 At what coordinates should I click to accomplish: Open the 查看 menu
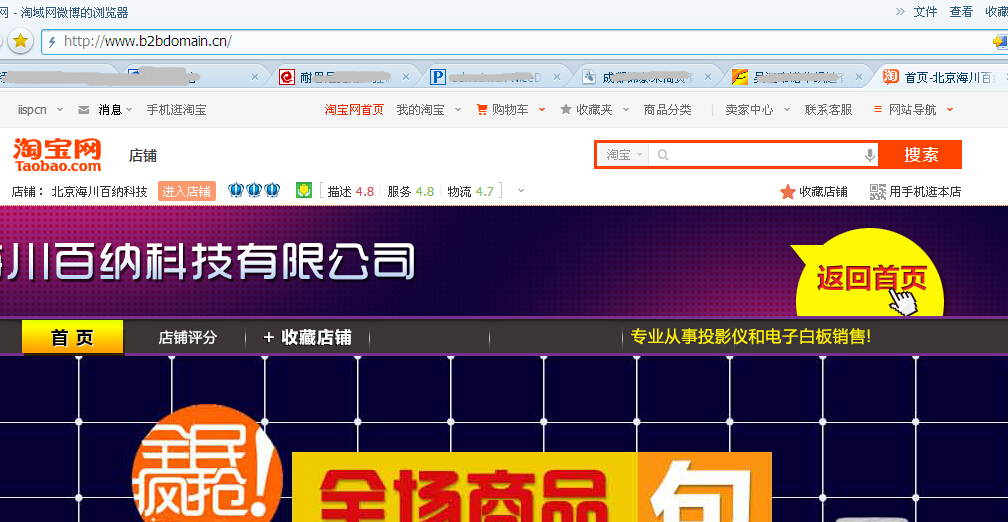click(x=961, y=12)
